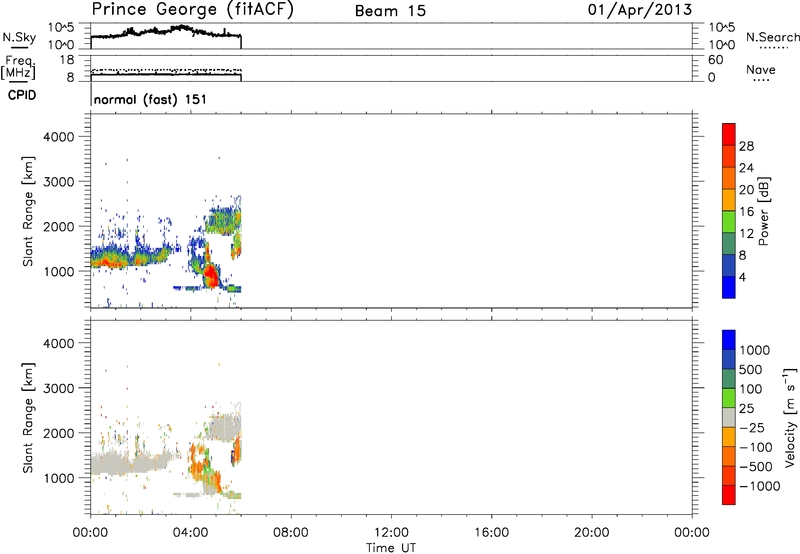The height and width of the screenshot is (554, 800).
Task: Pick the bright blue top segment of Velocity colorbar
Action: tap(729, 340)
